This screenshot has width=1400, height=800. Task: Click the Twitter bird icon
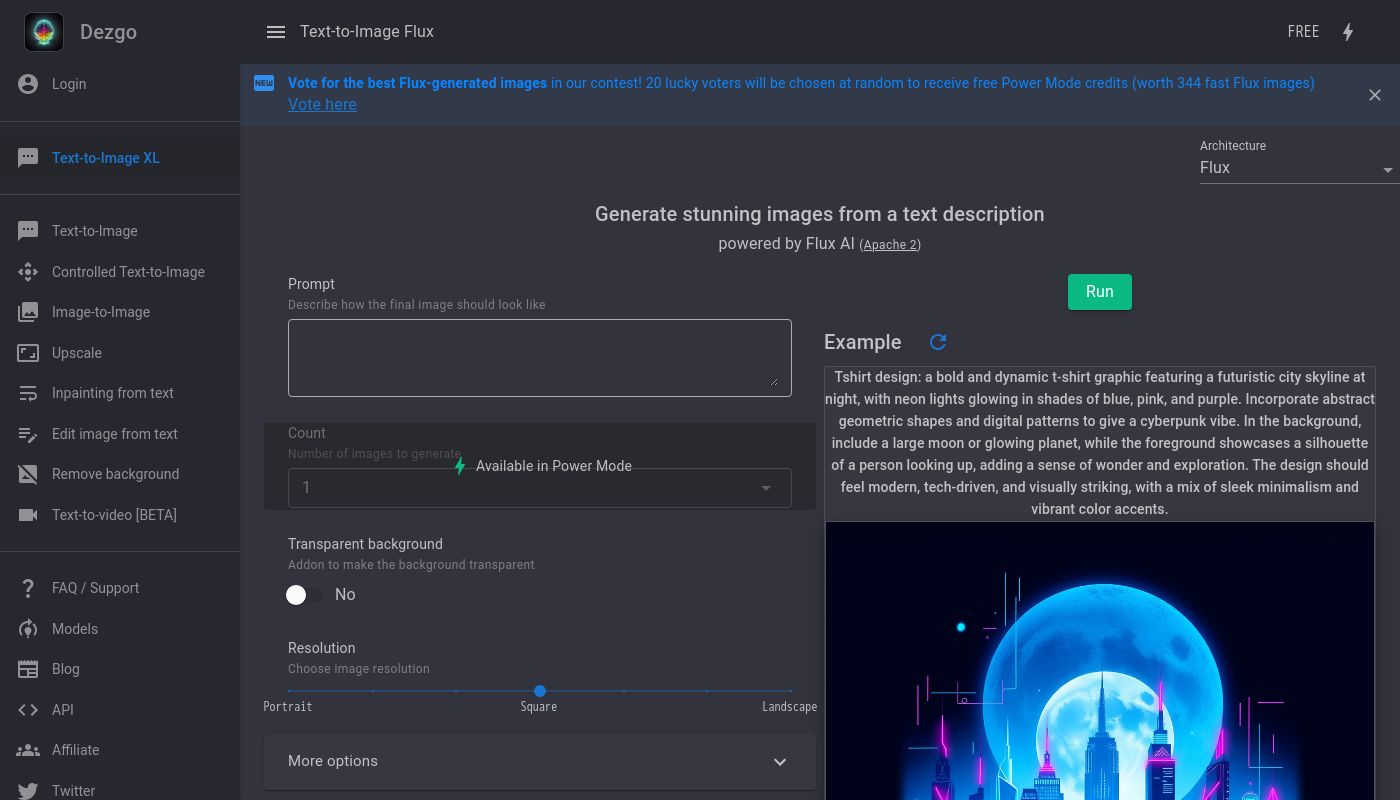click(x=28, y=791)
